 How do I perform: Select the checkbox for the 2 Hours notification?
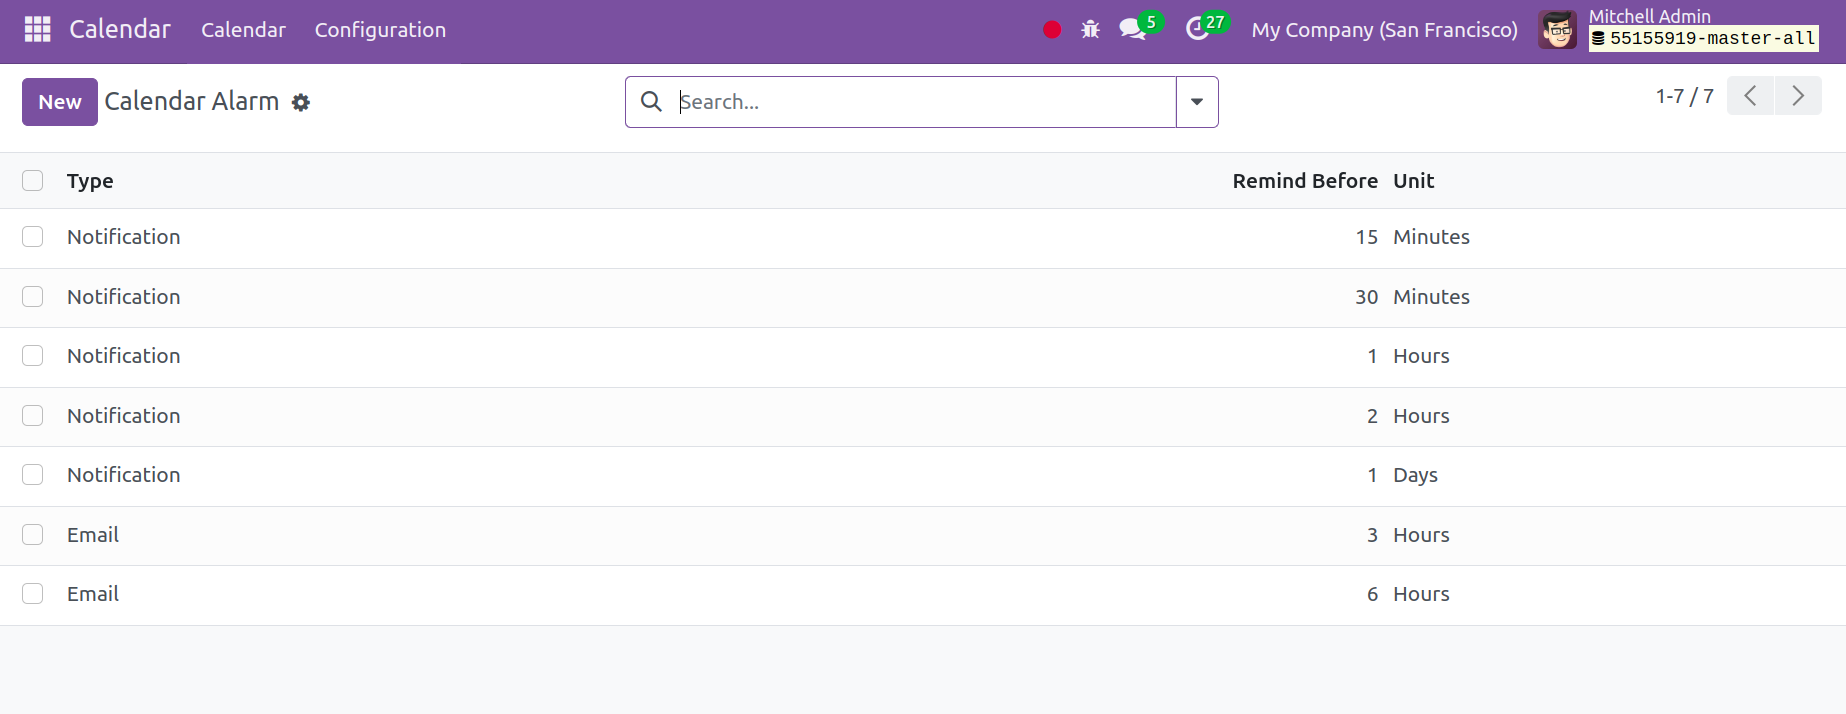[33, 416]
